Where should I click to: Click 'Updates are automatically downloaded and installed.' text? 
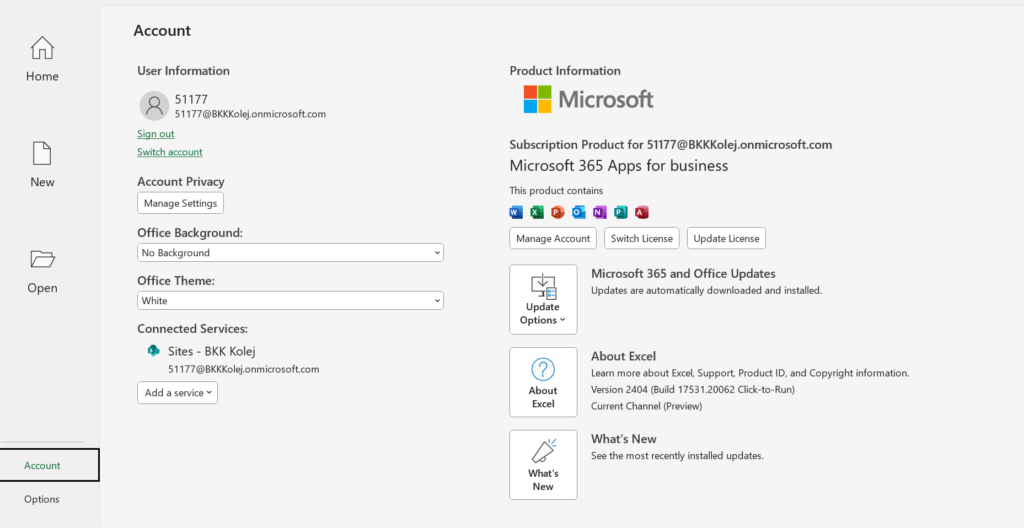coord(707,290)
